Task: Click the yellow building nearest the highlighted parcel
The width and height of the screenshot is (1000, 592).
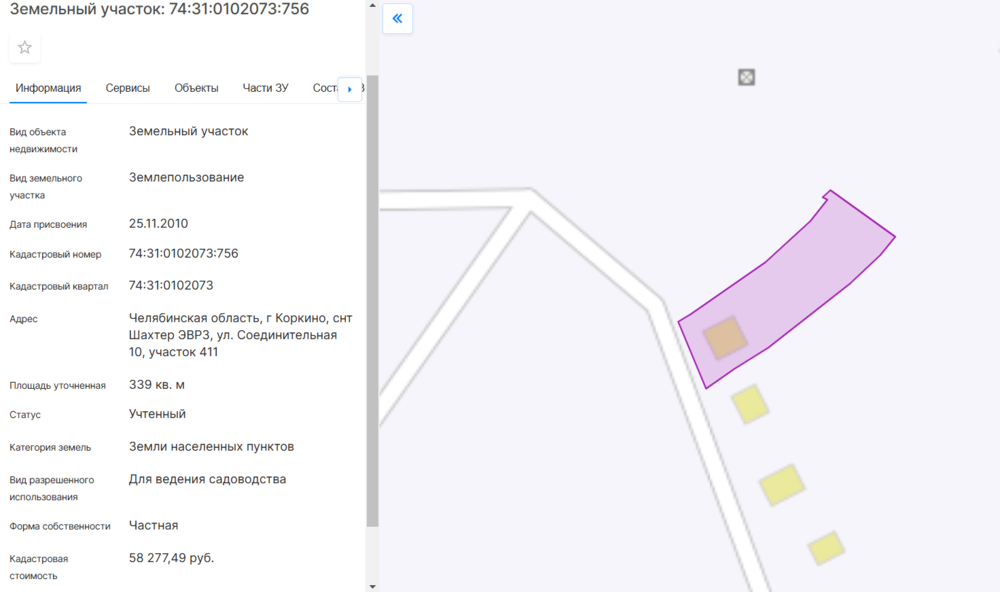Action: tap(750, 404)
